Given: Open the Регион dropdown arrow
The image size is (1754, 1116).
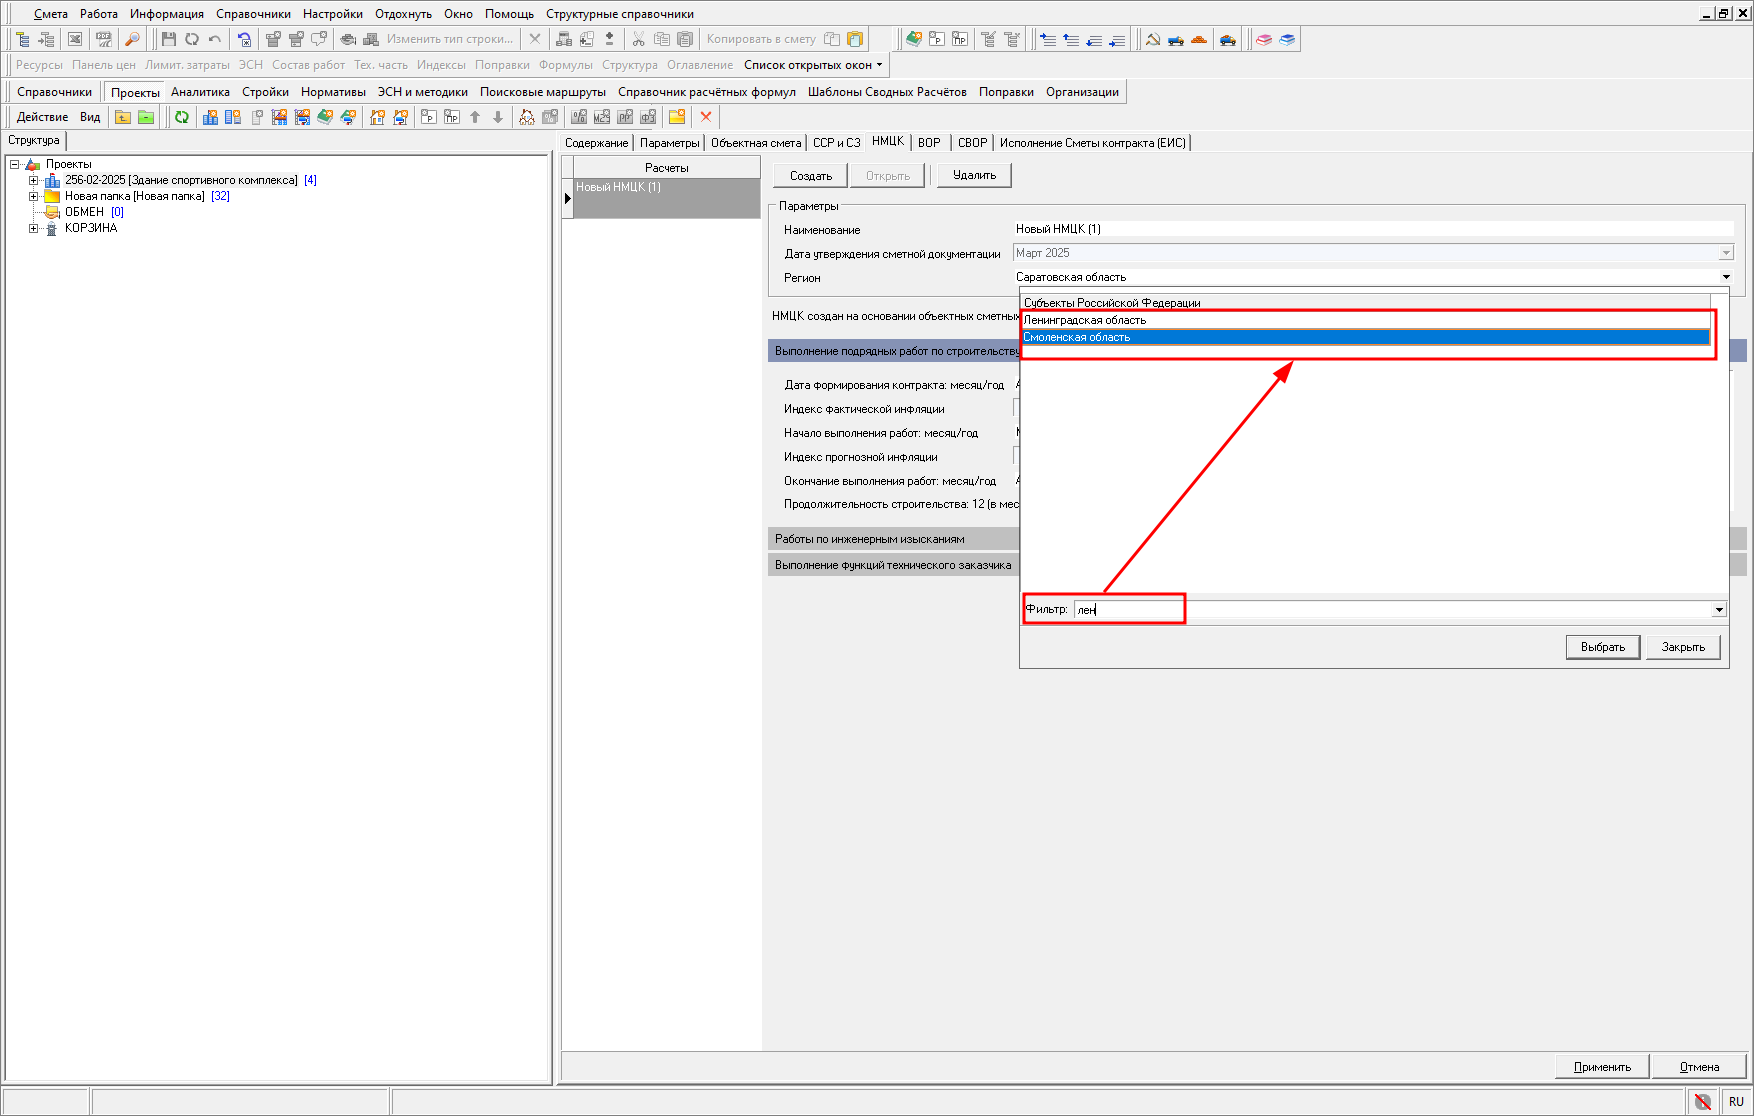Looking at the screenshot, I should pos(1726,277).
